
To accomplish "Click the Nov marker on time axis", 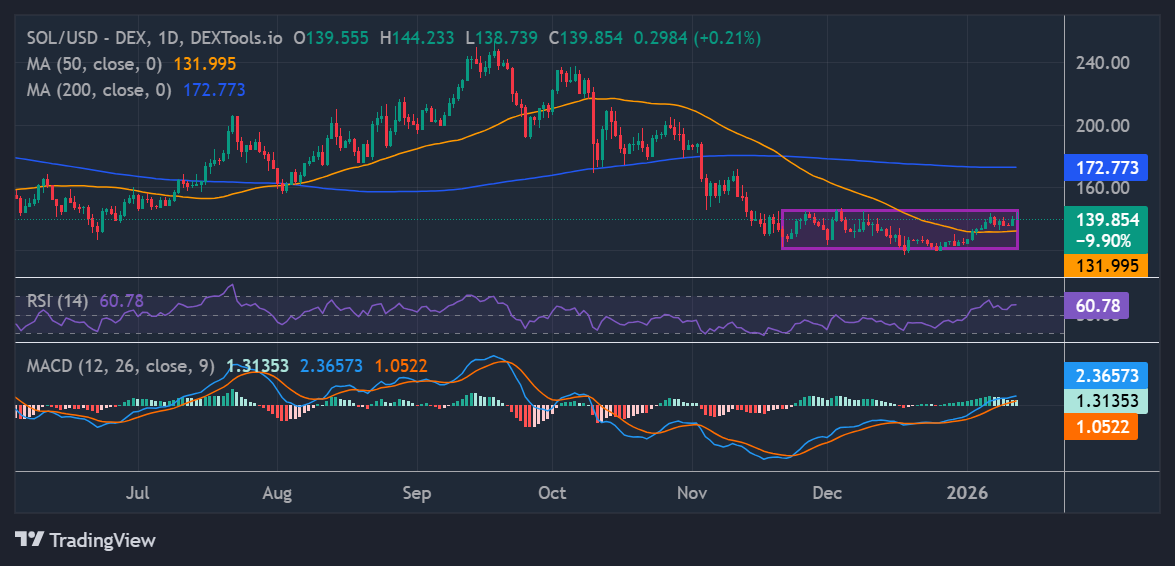I will pyautogui.click(x=692, y=493).
